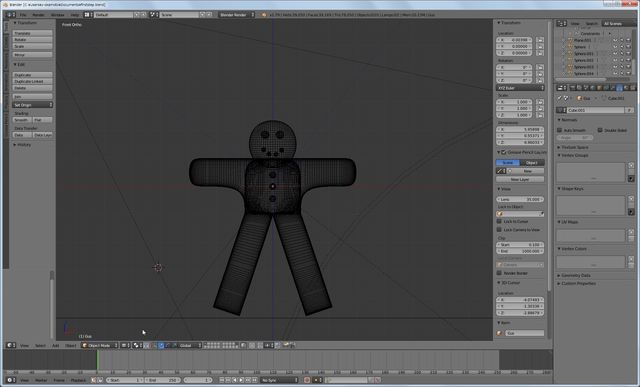Open the Set Origin dropdown
640x387 pixels.
[x=33, y=105]
